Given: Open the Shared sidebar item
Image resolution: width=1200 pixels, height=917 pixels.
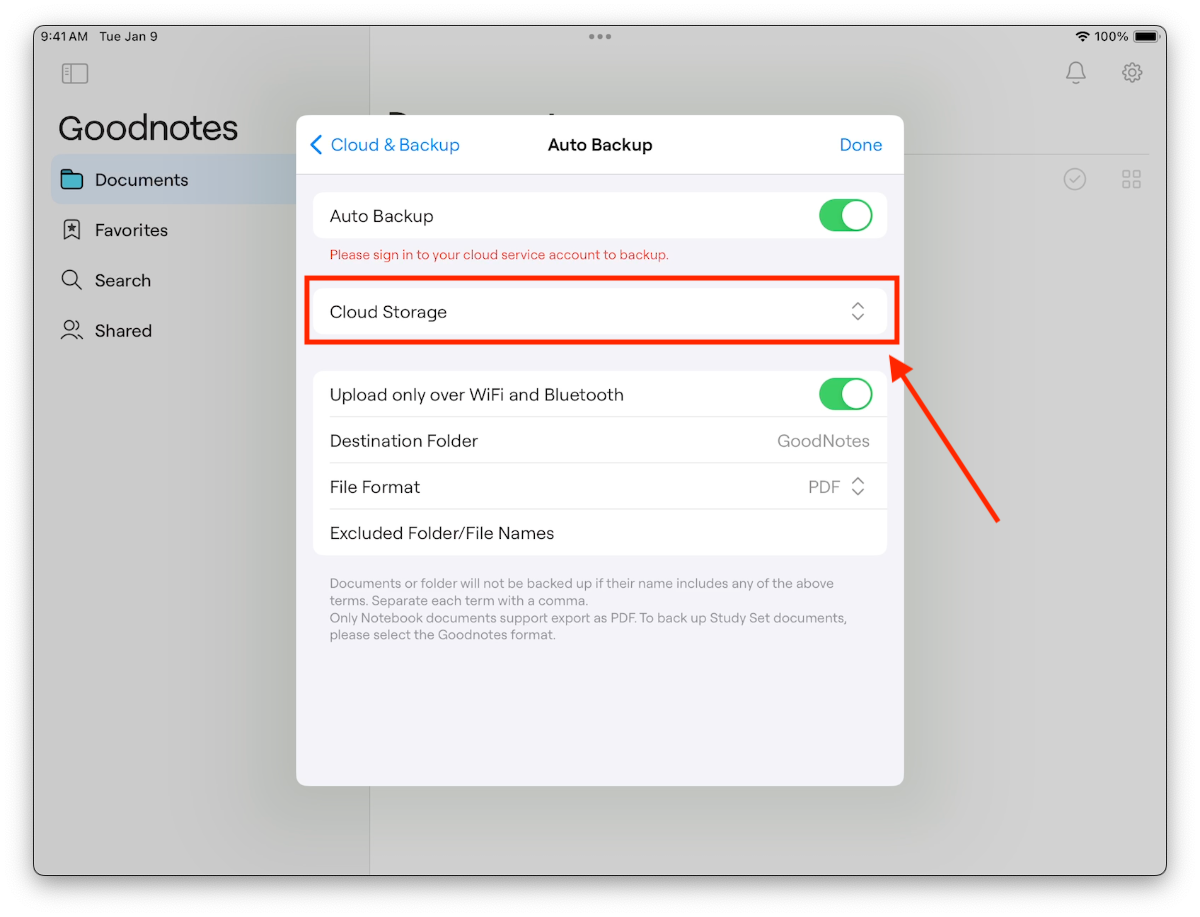Looking at the screenshot, I should tap(123, 331).
